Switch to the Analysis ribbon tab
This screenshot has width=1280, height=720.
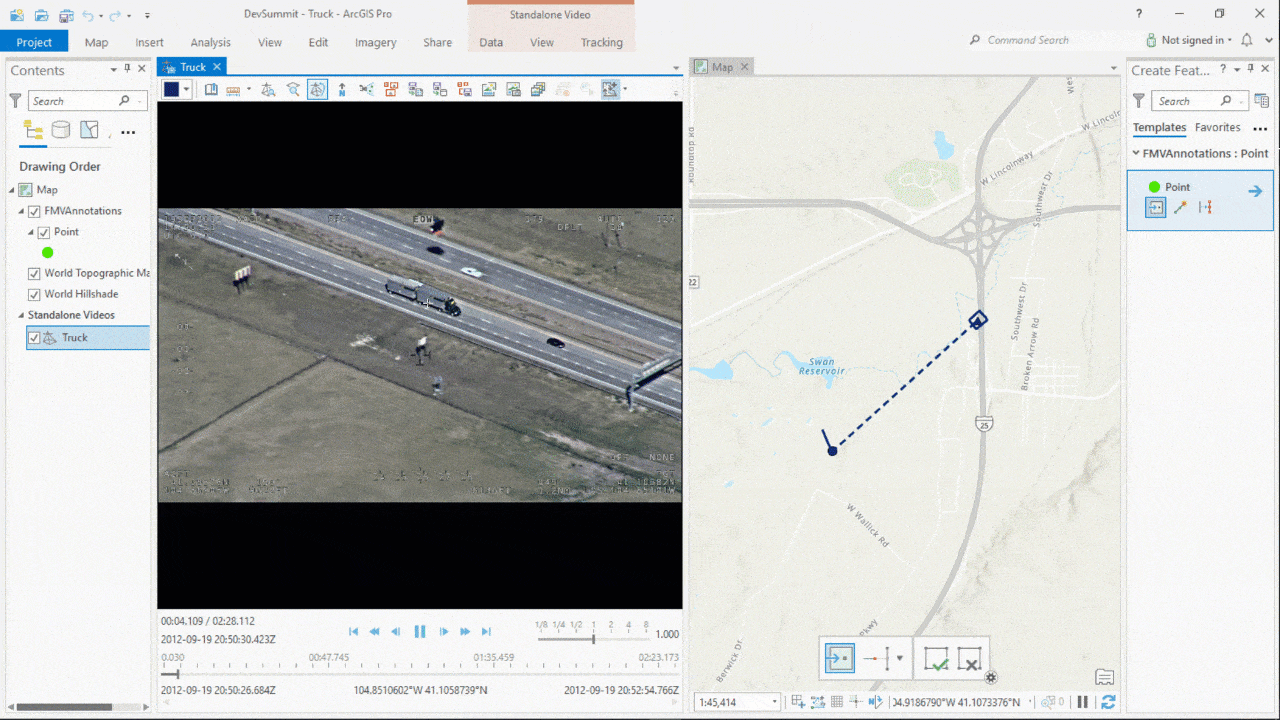pyautogui.click(x=211, y=42)
